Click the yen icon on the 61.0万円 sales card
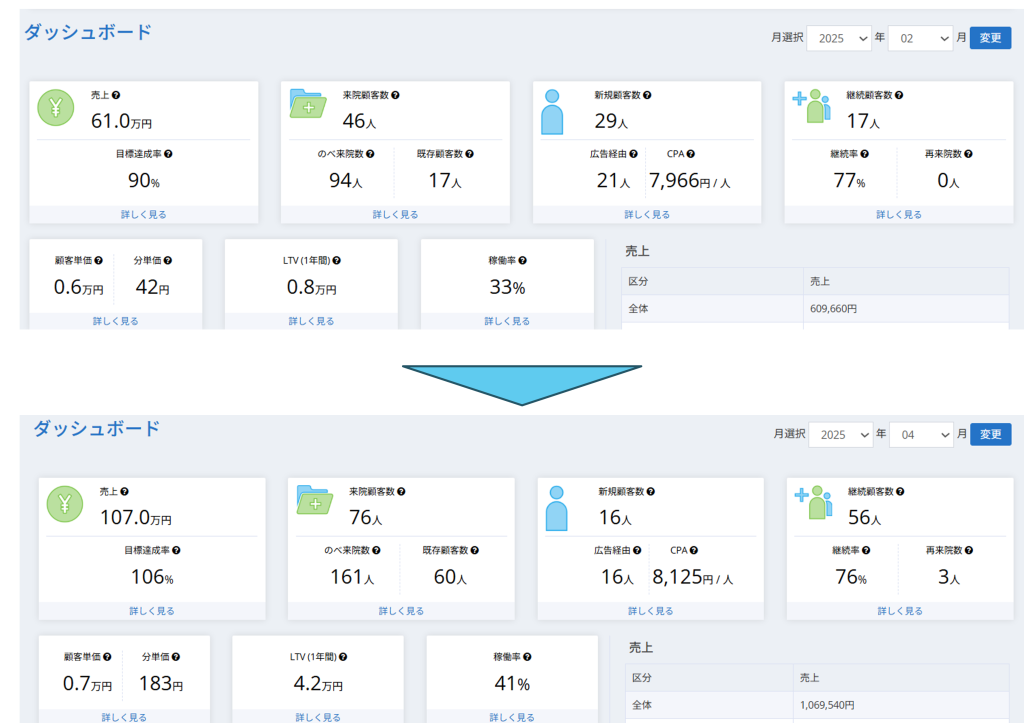 pos(56,108)
